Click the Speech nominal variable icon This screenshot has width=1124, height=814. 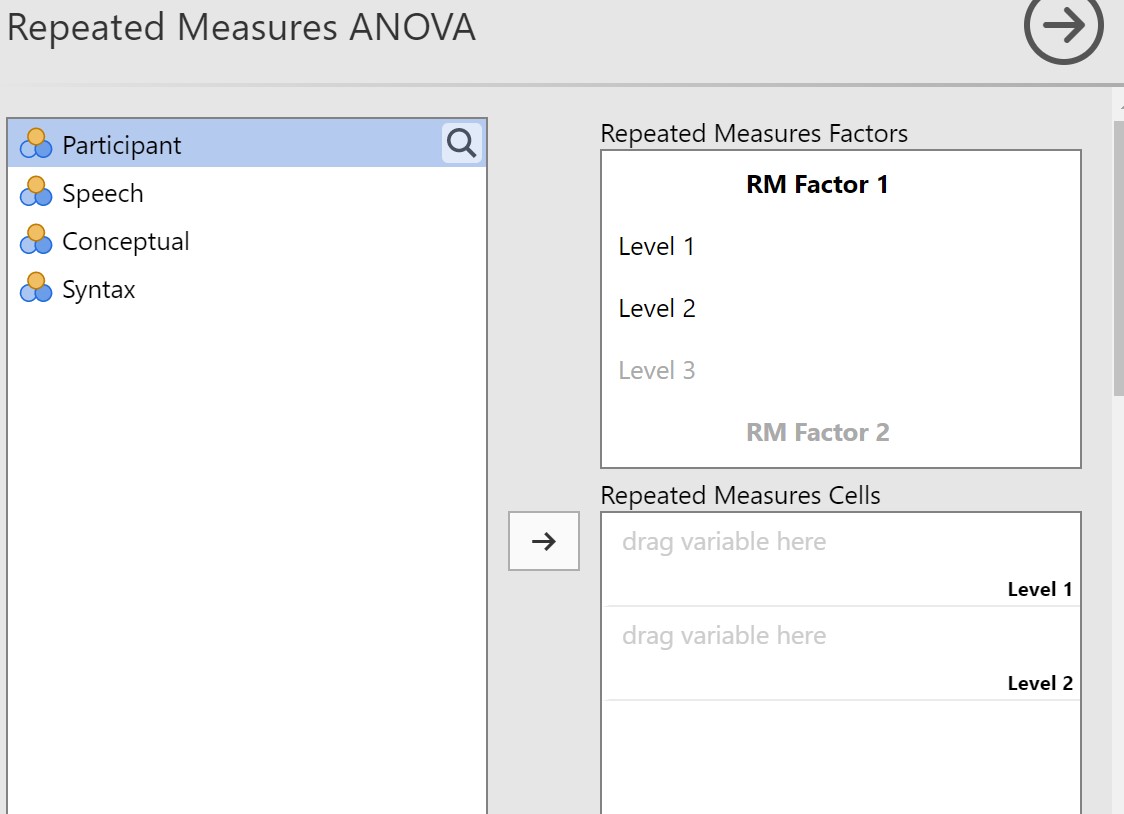coord(36,192)
